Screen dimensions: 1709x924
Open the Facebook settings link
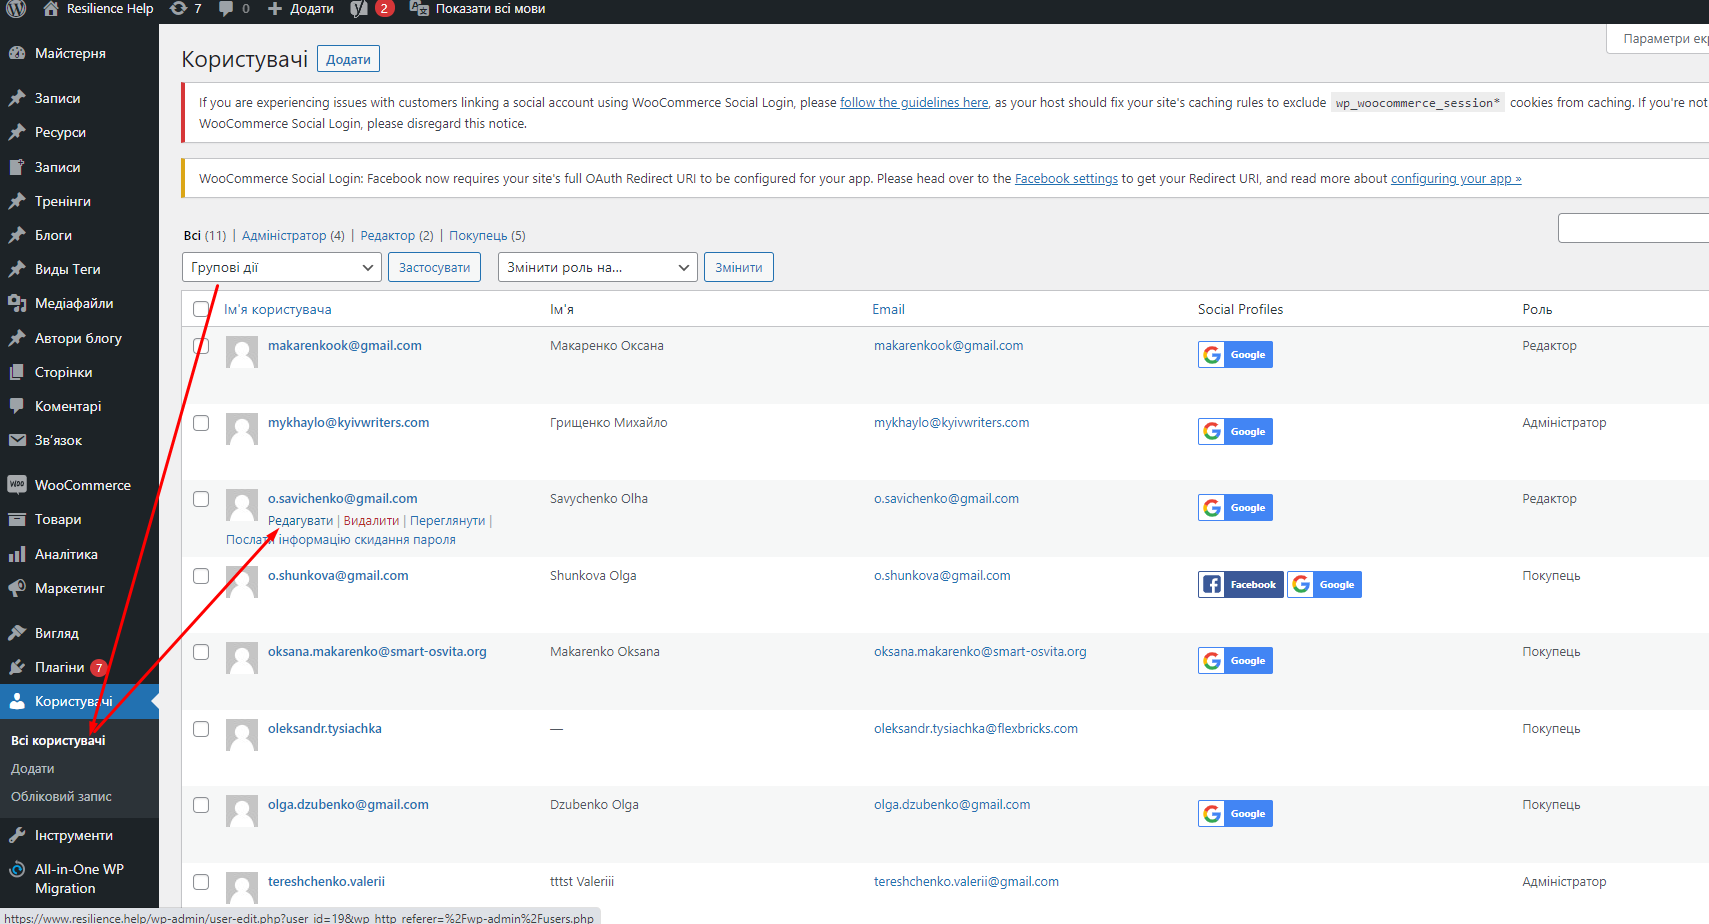[x=1066, y=179]
